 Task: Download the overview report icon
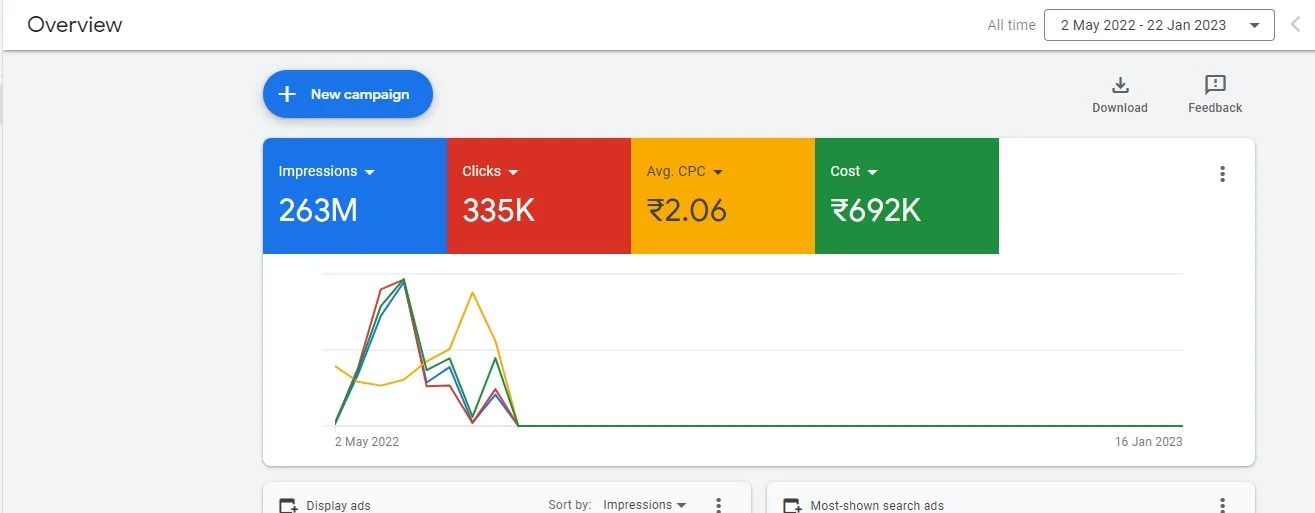(x=1120, y=85)
